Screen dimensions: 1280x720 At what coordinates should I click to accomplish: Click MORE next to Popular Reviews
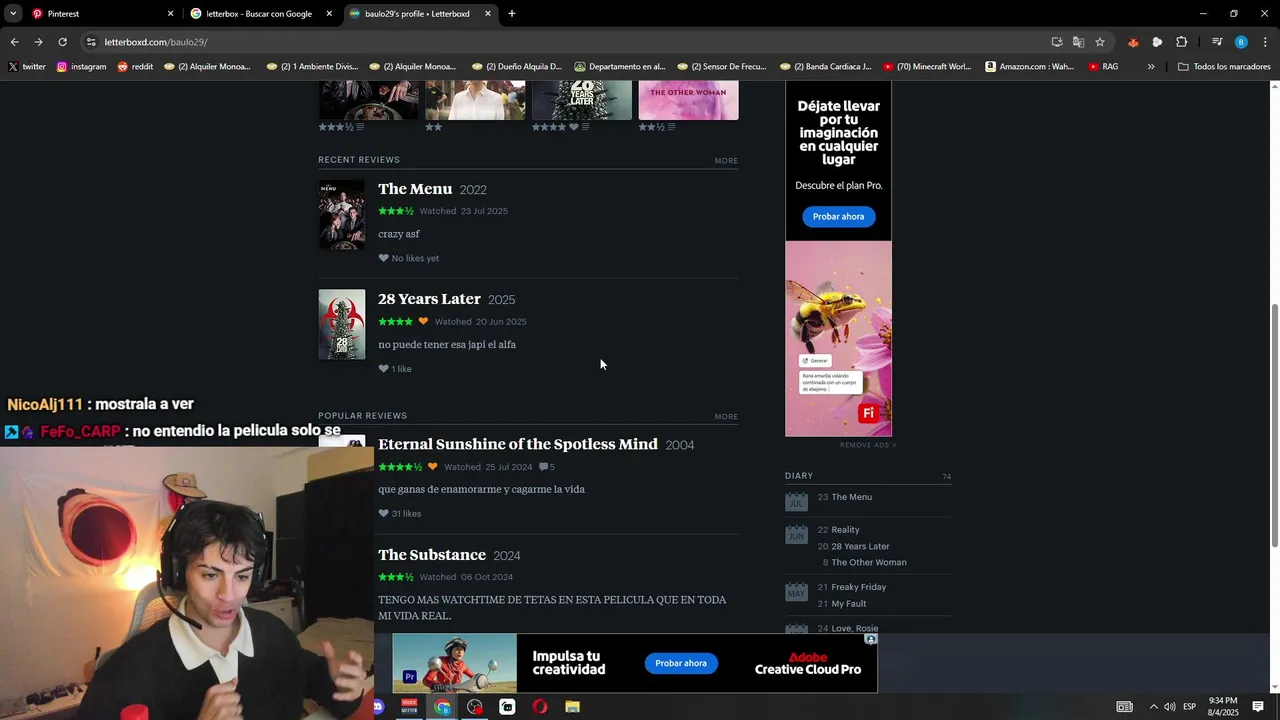[x=726, y=417]
